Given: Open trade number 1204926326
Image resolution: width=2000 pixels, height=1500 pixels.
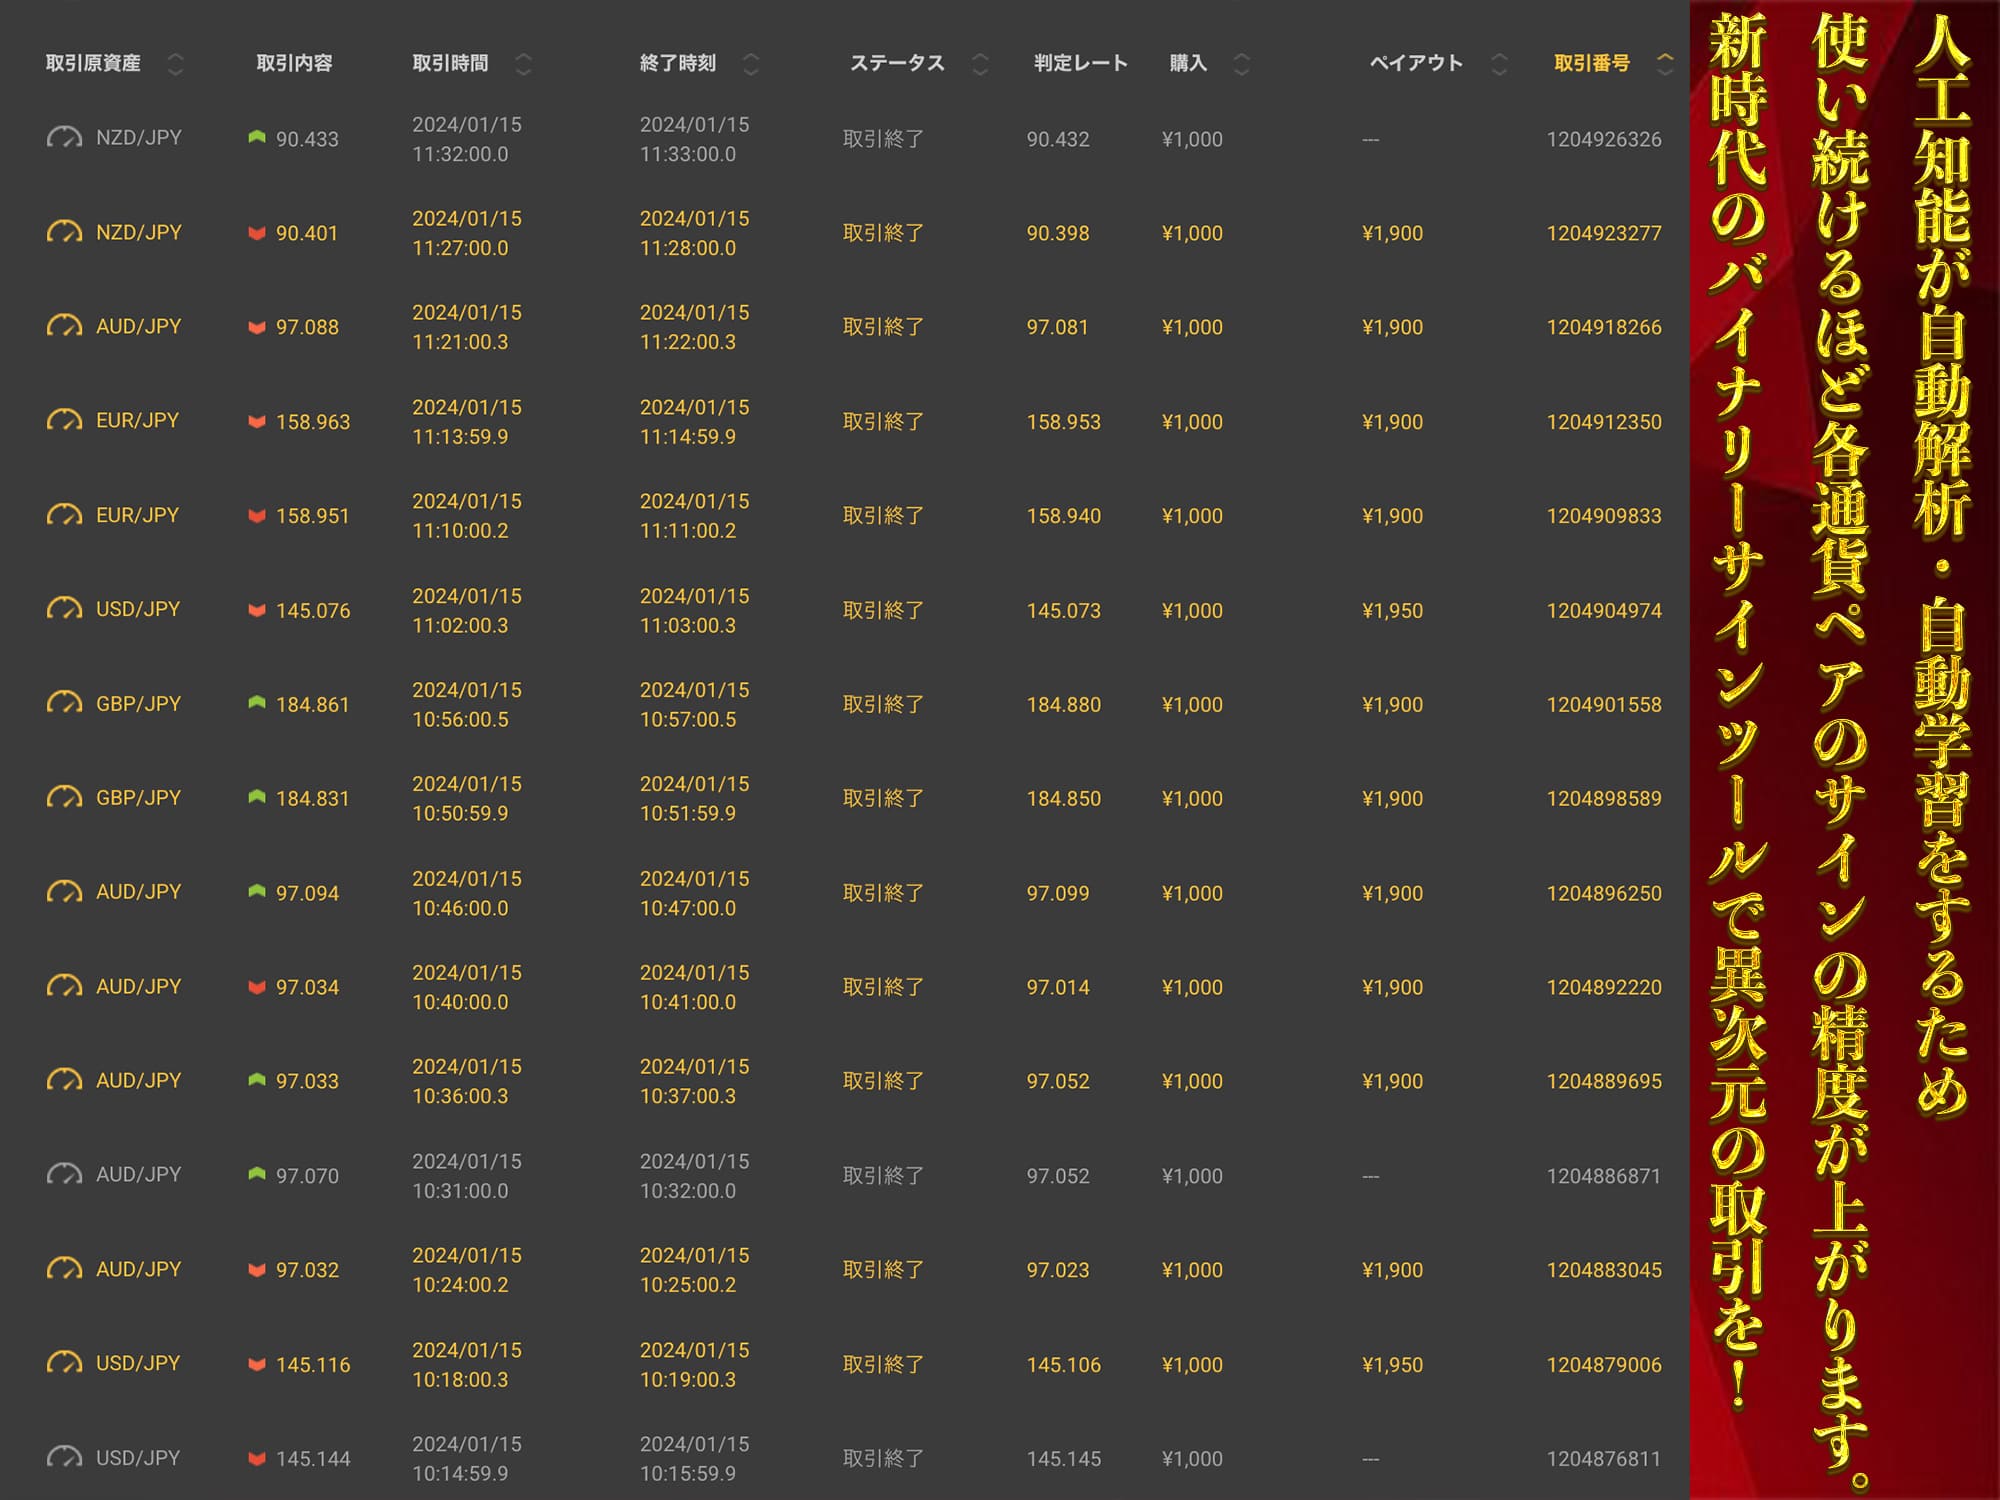Looking at the screenshot, I should 1603,139.
